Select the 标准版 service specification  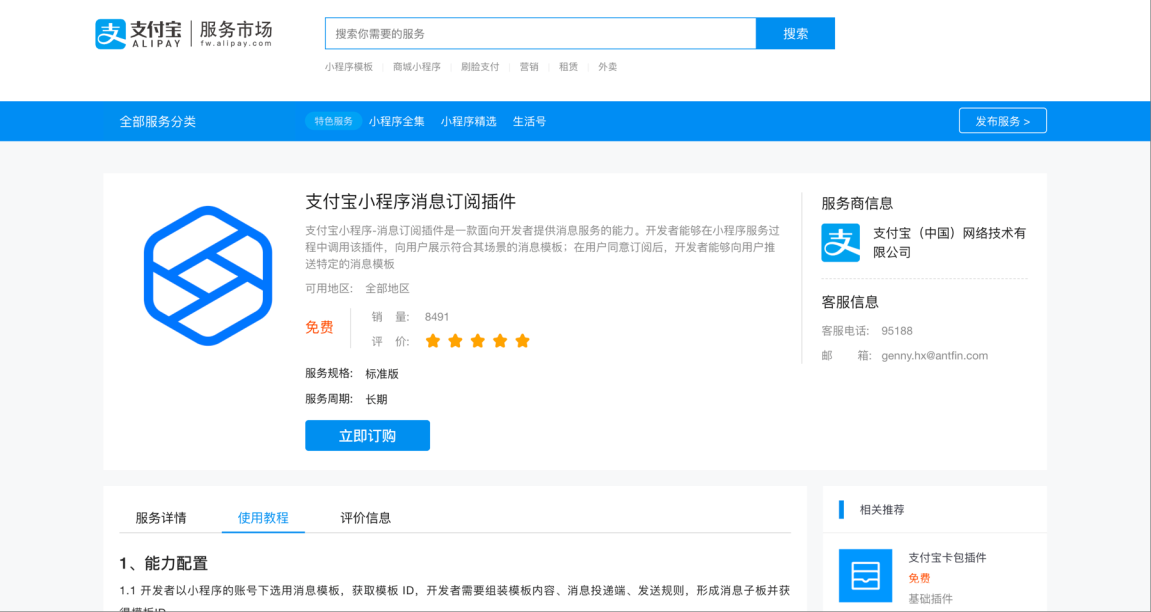(382, 374)
